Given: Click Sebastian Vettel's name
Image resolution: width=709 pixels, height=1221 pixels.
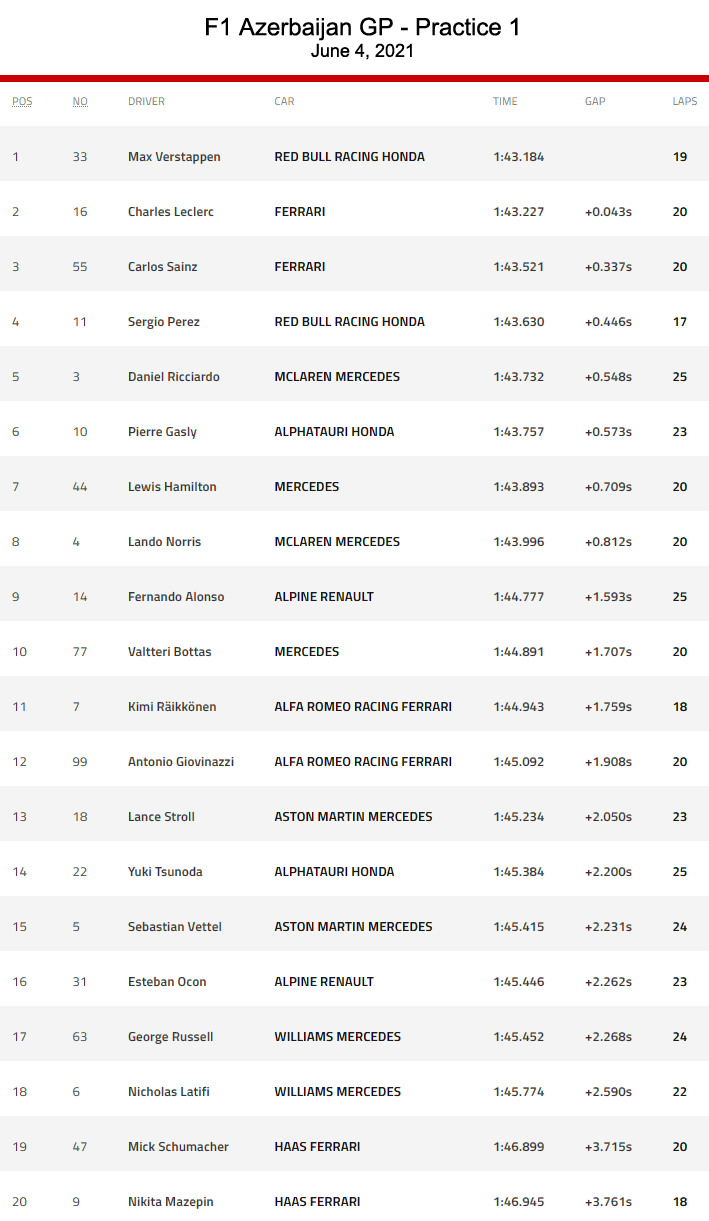Looking at the screenshot, I should click(174, 927).
